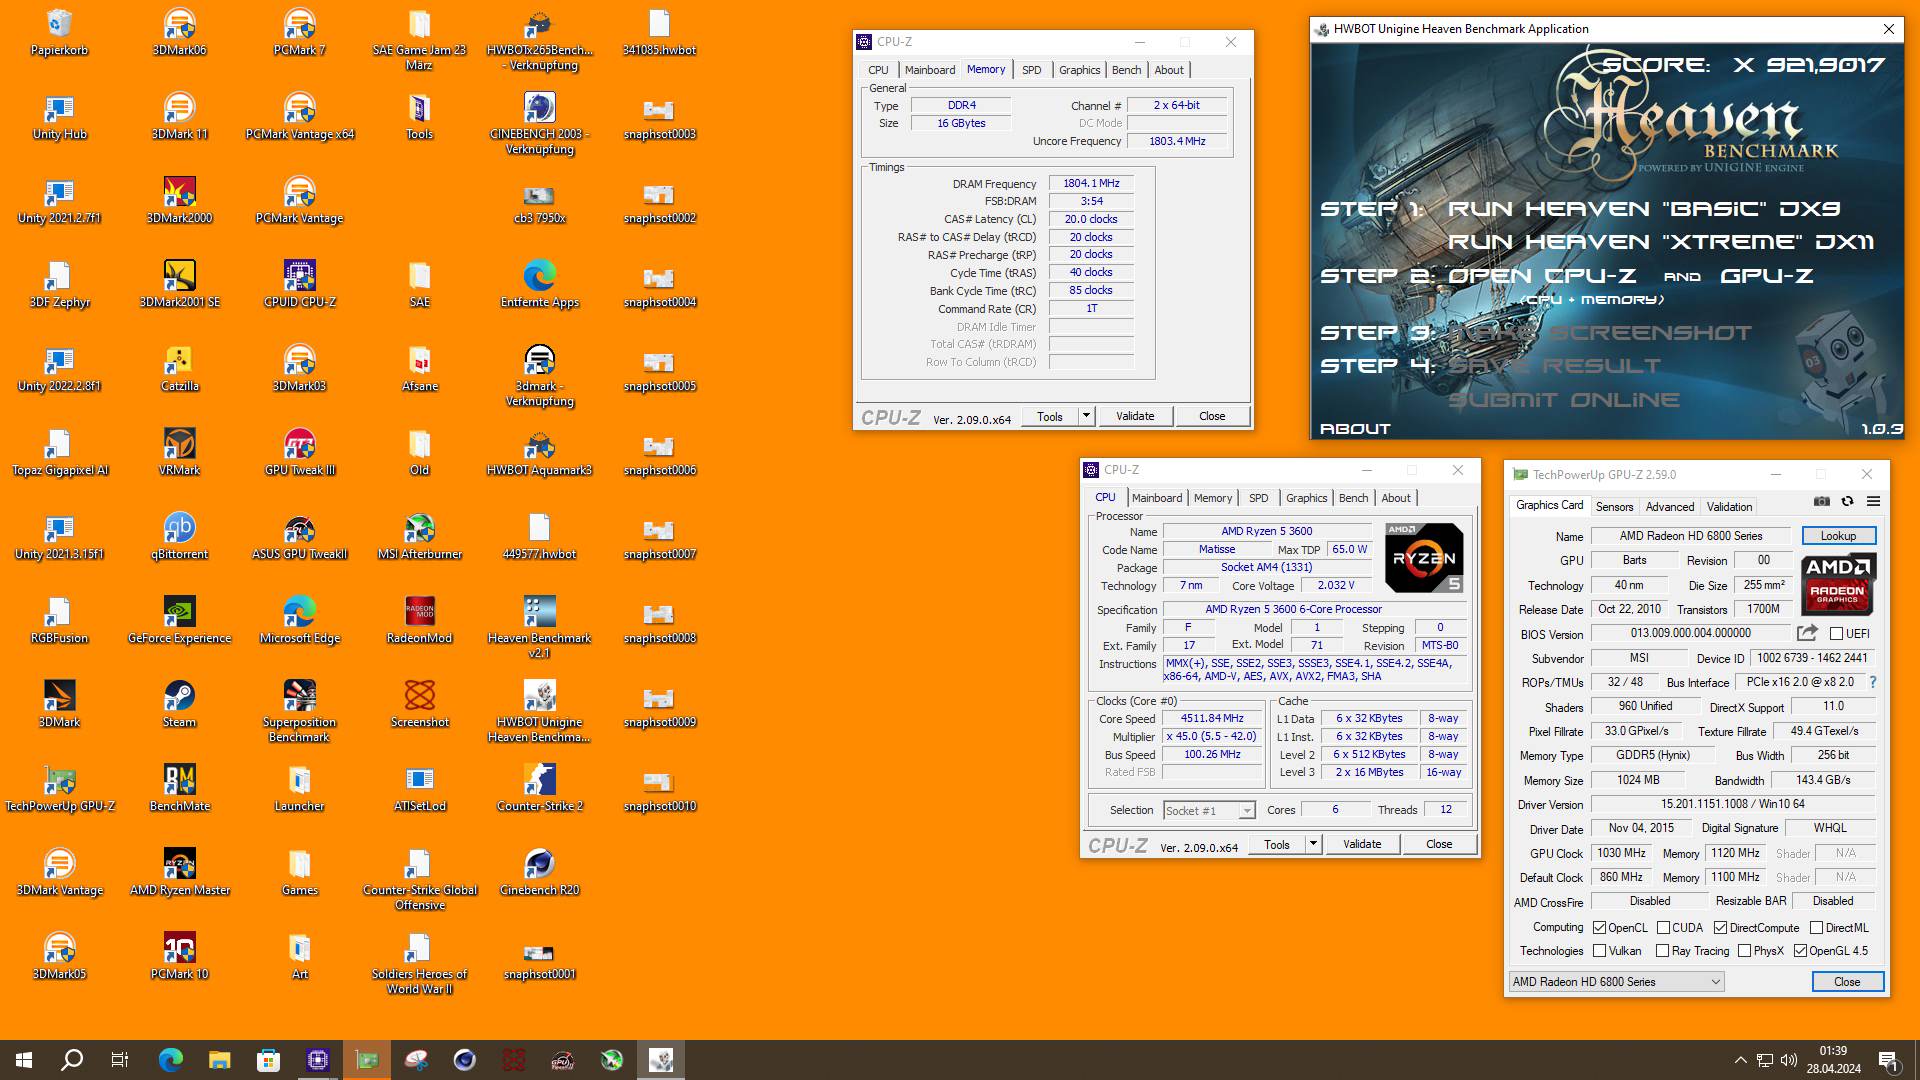The image size is (1920, 1080).
Task: Click the Bus Interface question mark in GPU-Z
Action: pyautogui.click(x=1872, y=682)
